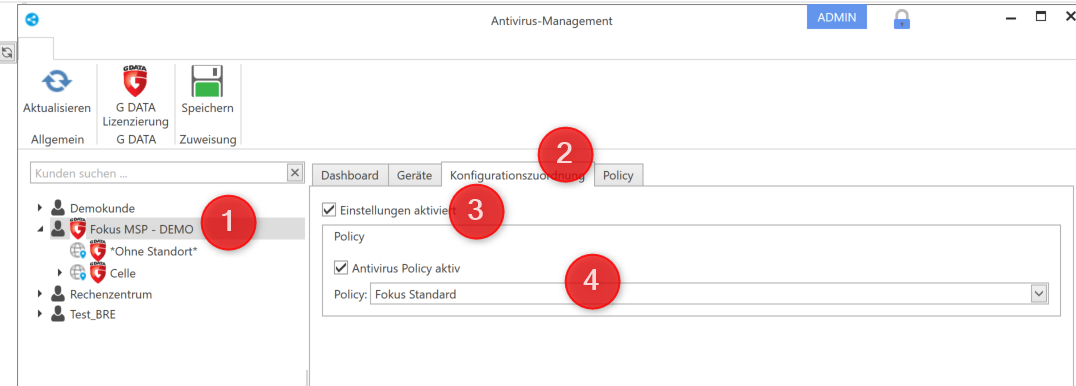This screenshot has height=386, width=1076.
Task: Select Rechenzentrum in customer tree
Action: point(110,294)
